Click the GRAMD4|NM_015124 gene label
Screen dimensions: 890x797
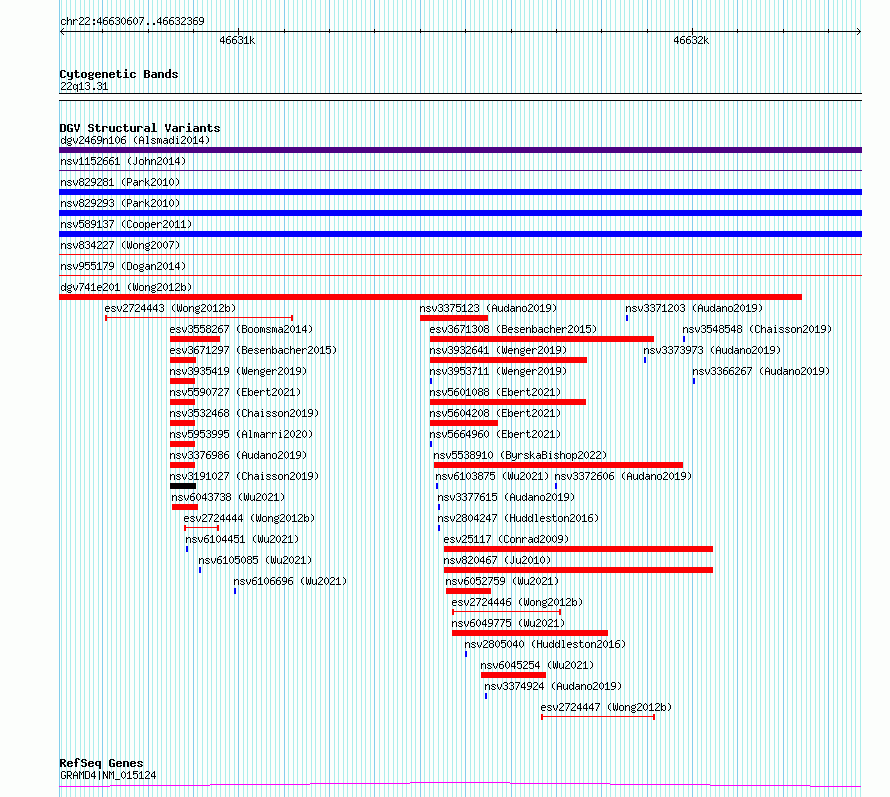tap(108, 775)
